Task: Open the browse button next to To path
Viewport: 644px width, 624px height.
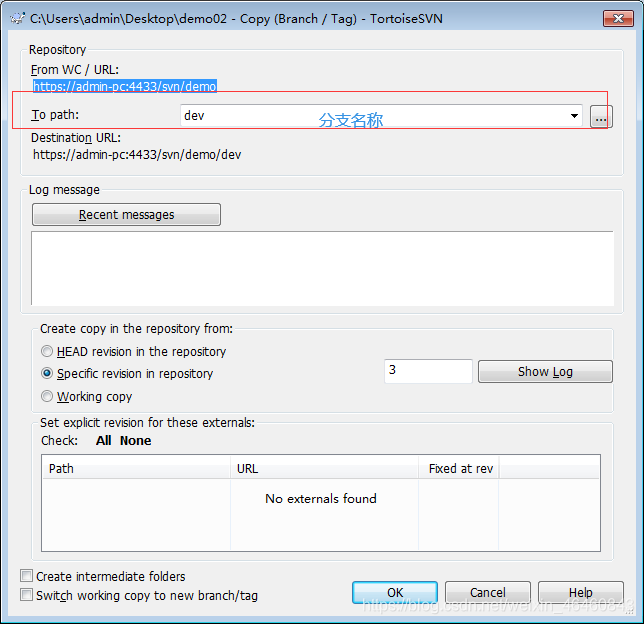Action: tap(601, 117)
